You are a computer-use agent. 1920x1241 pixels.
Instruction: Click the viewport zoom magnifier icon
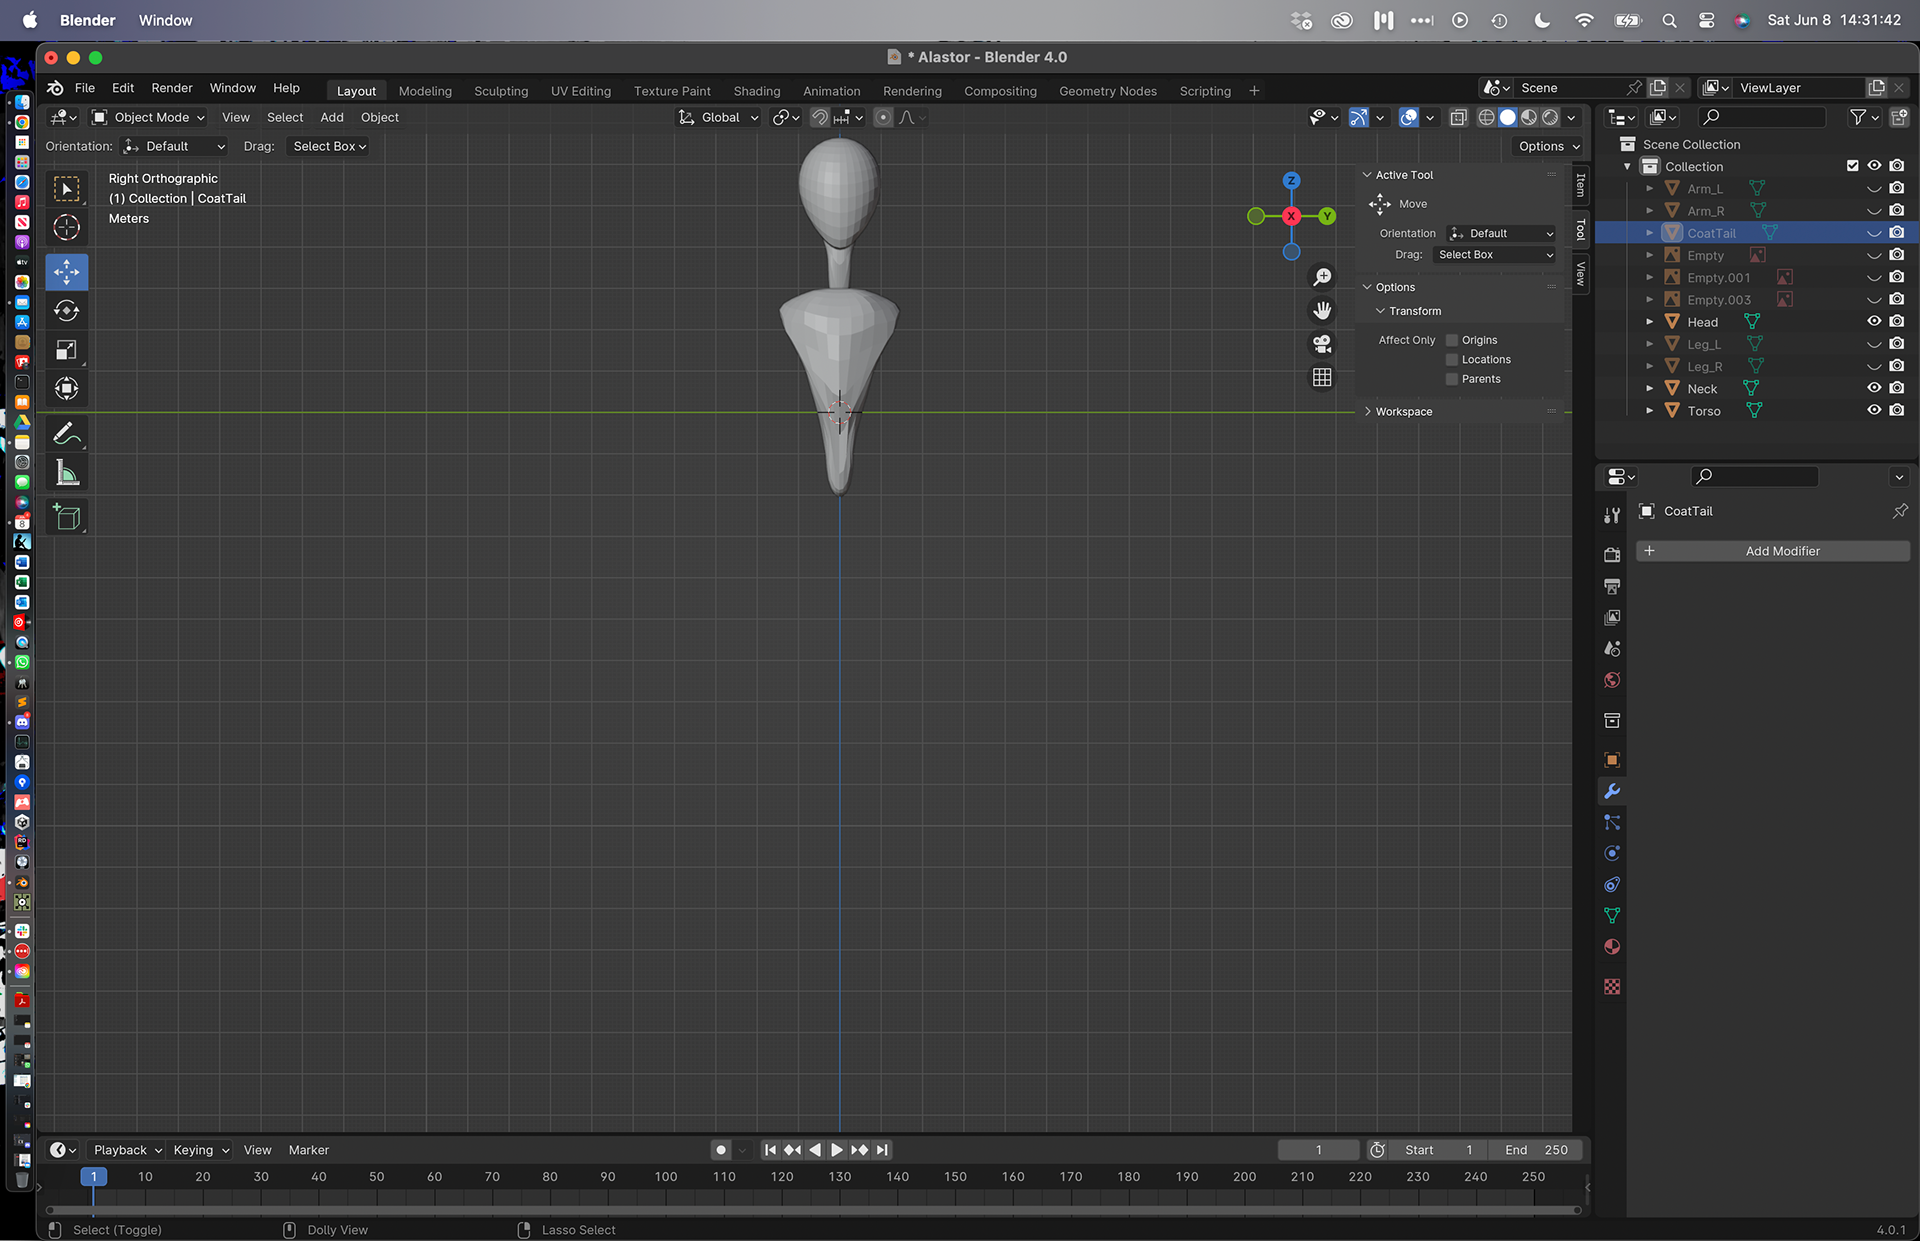[x=1322, y=277]
